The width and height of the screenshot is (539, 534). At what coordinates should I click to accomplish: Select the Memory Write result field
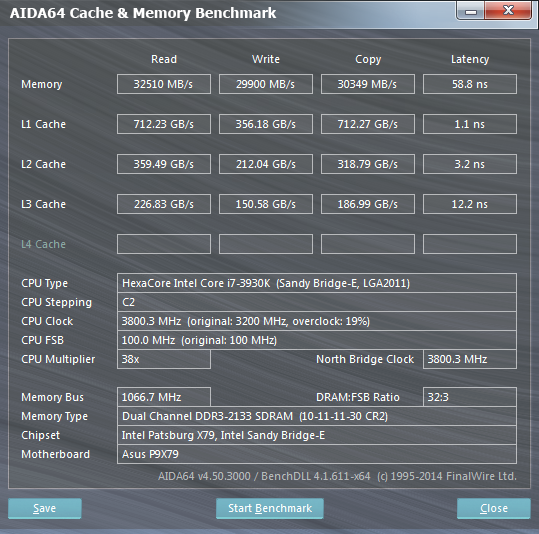(266, 84)
